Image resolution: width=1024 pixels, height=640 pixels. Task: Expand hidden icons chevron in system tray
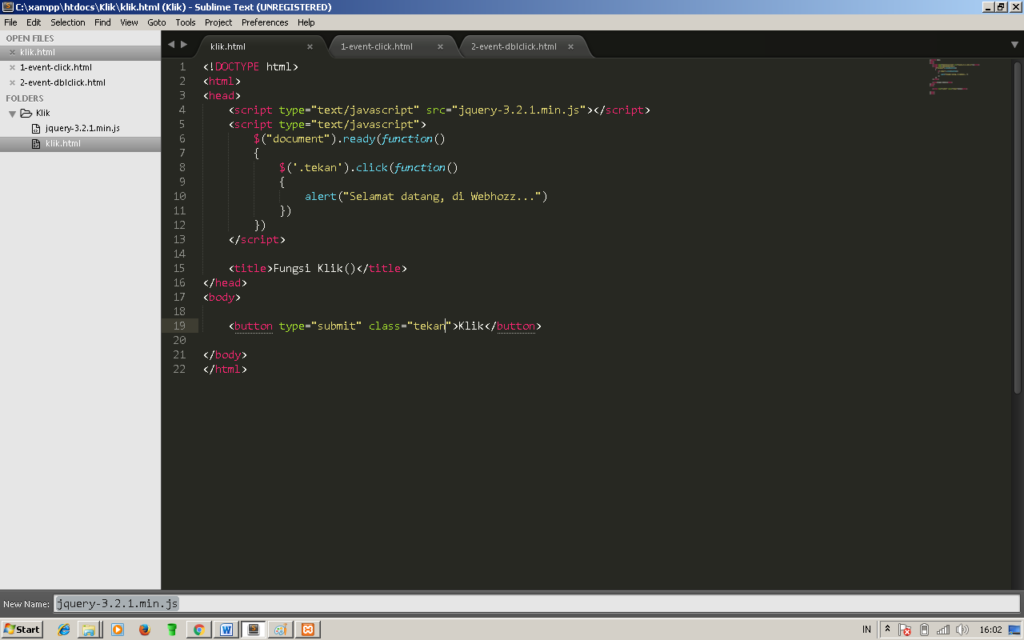(x=887, y=629)
